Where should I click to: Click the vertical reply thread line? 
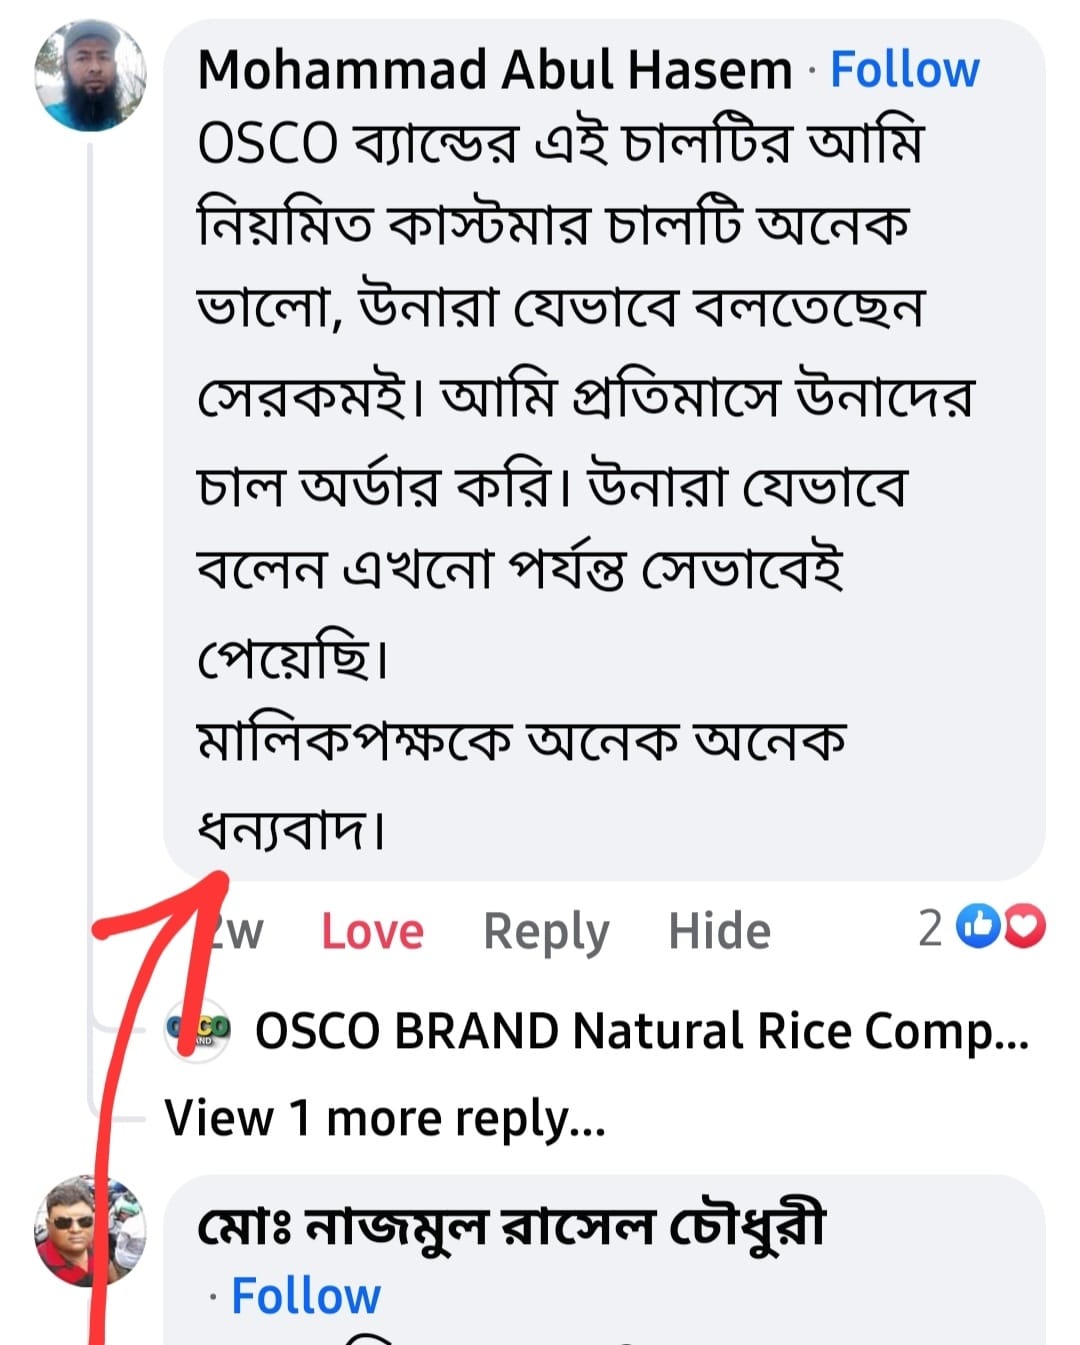[90, 500]
